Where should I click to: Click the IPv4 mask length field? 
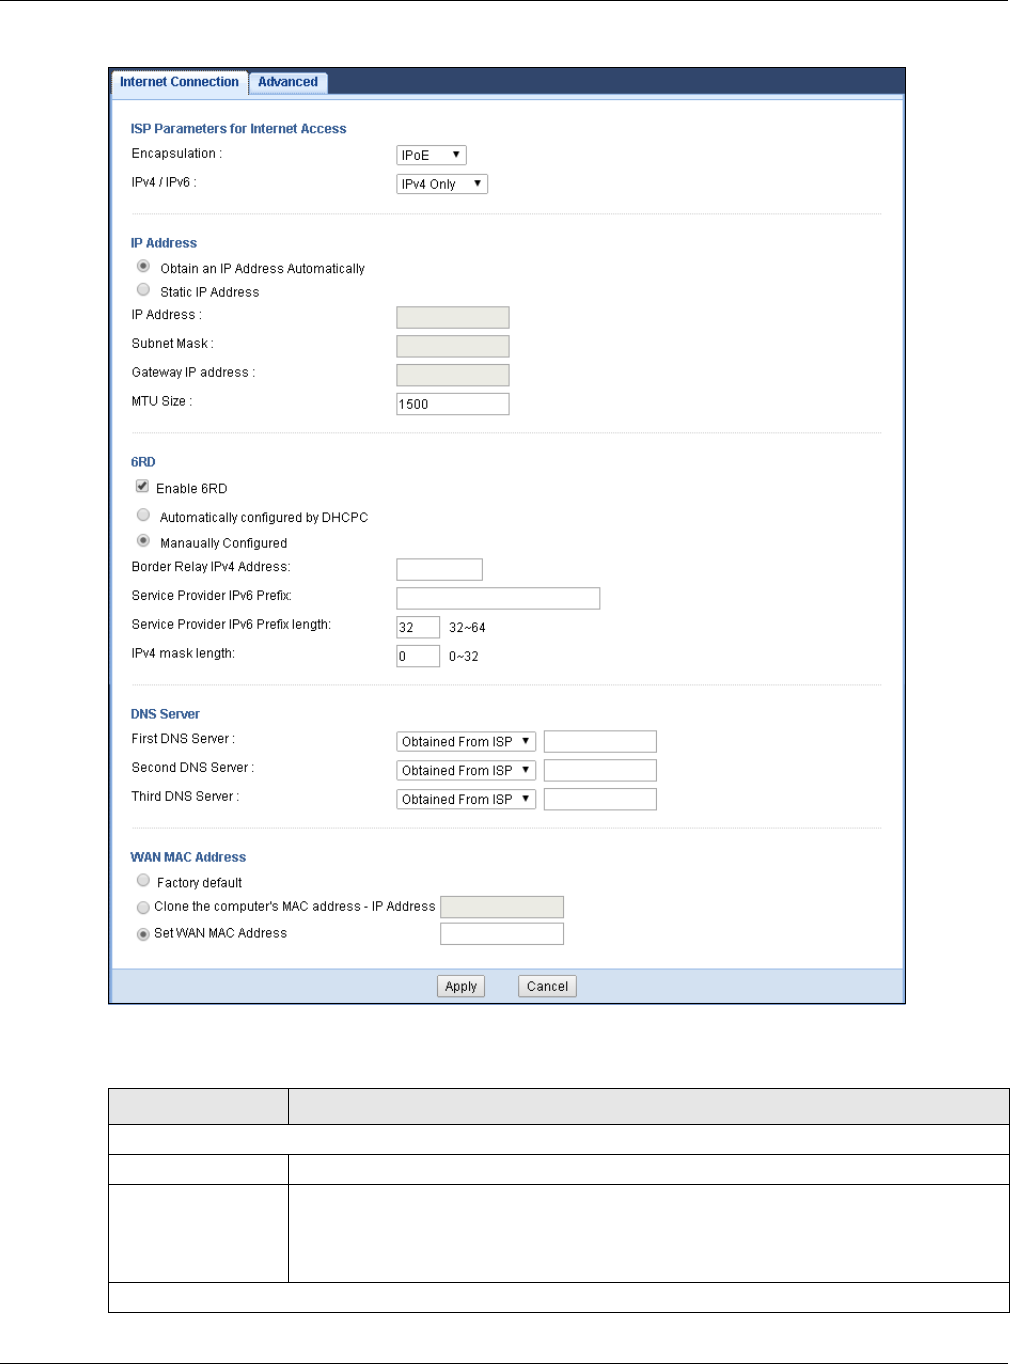pyautogui.click(x=418, y=656)
